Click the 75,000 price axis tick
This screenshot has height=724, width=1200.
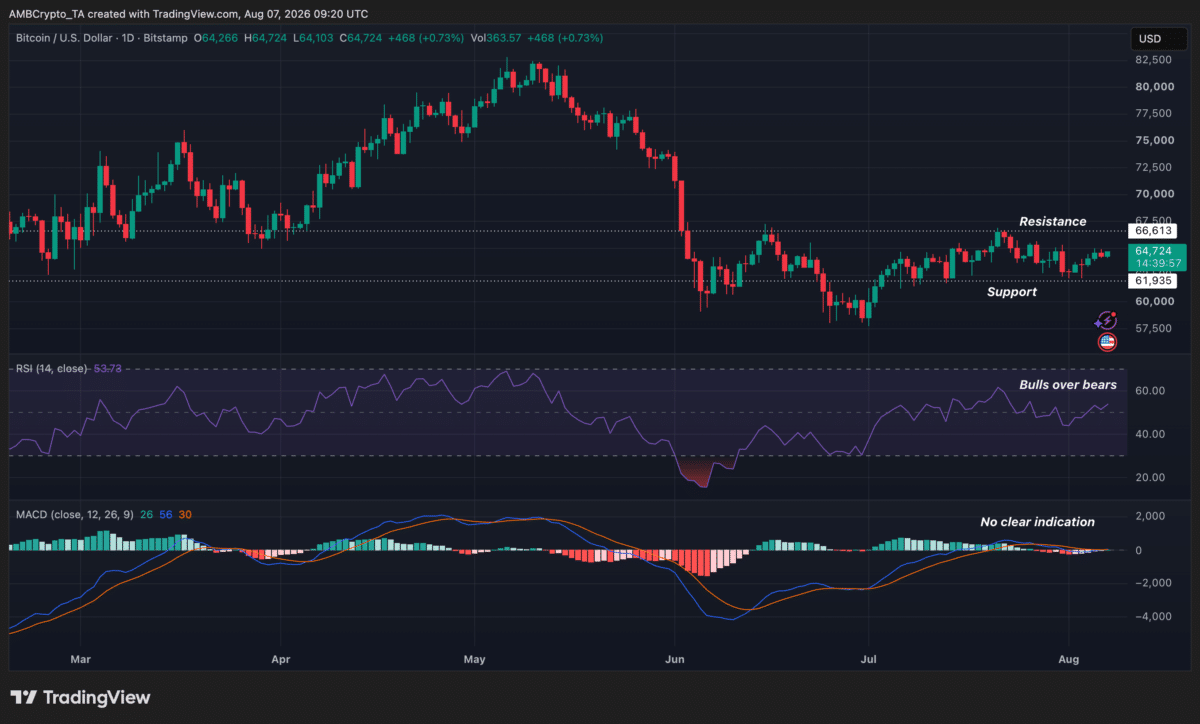pos(1154,140)
